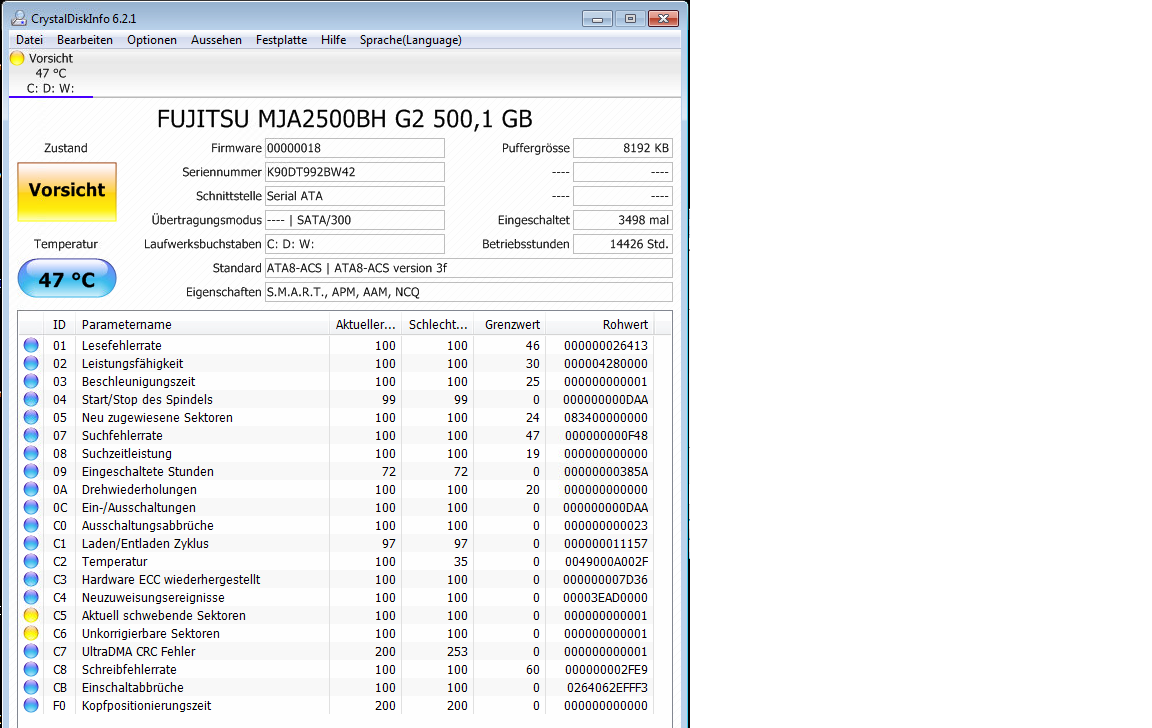Click the Rohwert column header
Viewport: 1152px width, 728px height.
pos(599,324)
